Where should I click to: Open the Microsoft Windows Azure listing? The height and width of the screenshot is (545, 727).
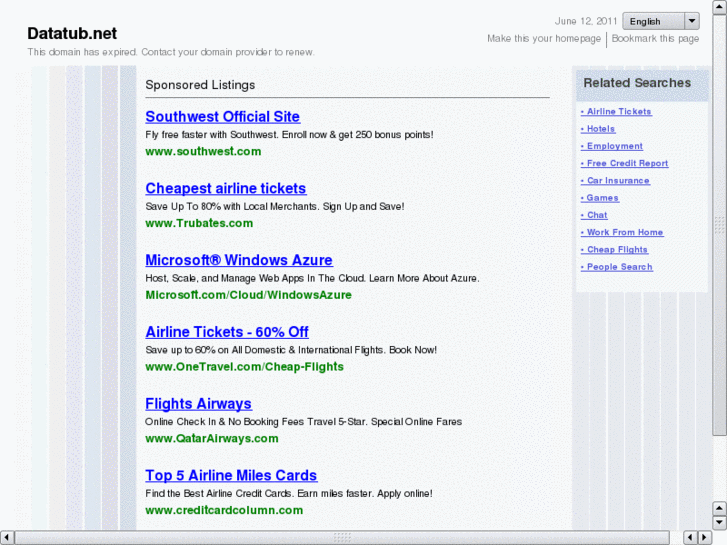pyautogui.click(x=239, y=260)
